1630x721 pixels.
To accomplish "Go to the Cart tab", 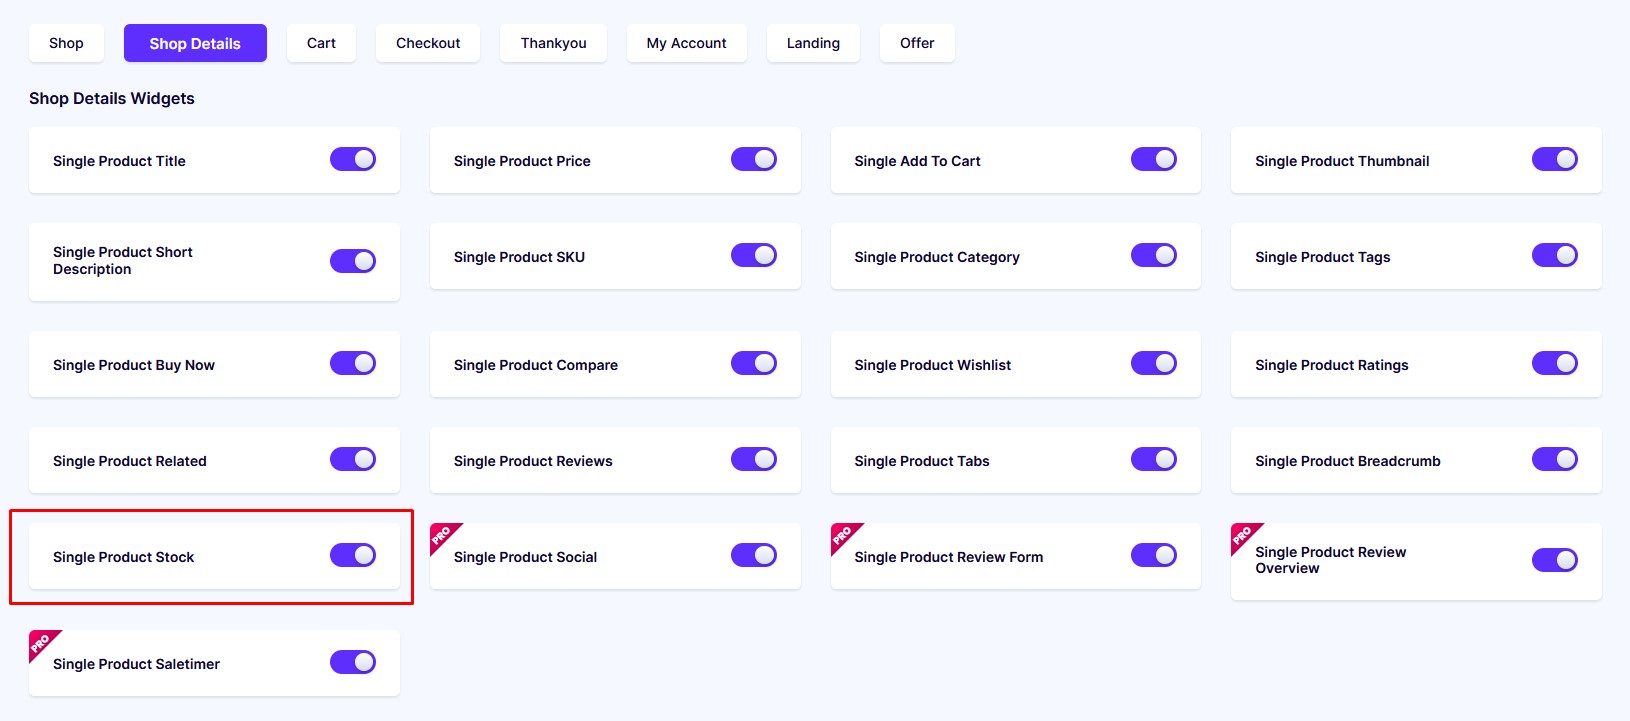I will (321, 43).
